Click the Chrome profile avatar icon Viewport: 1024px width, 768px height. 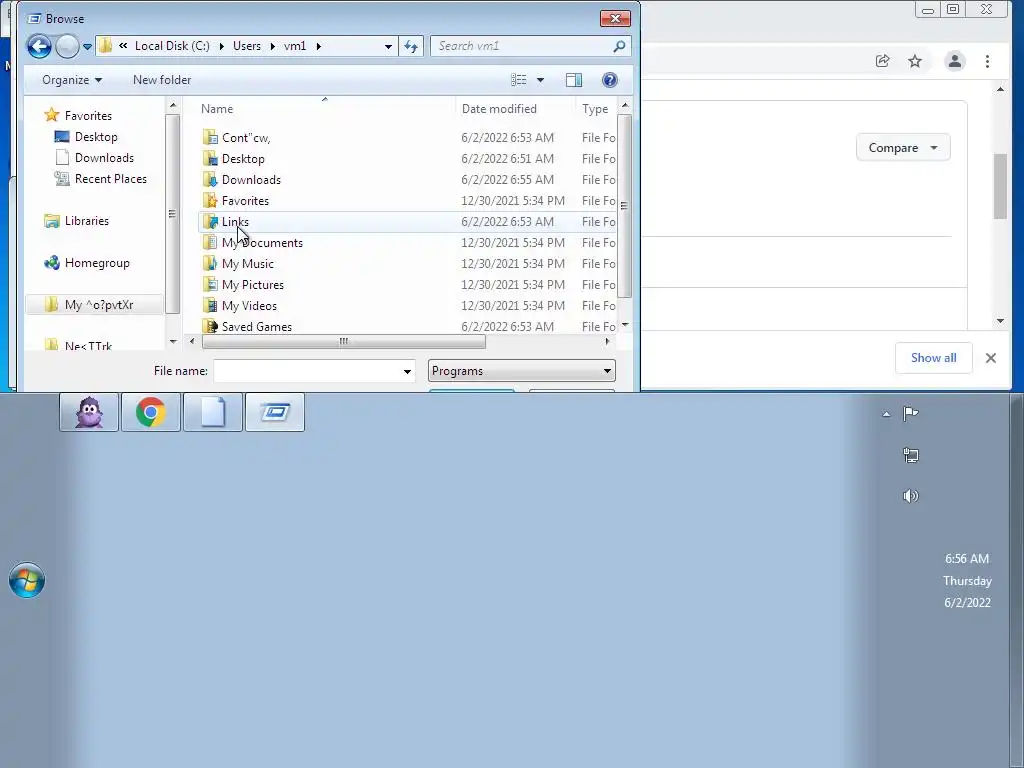pyautogui.click(x=955, y=61)
